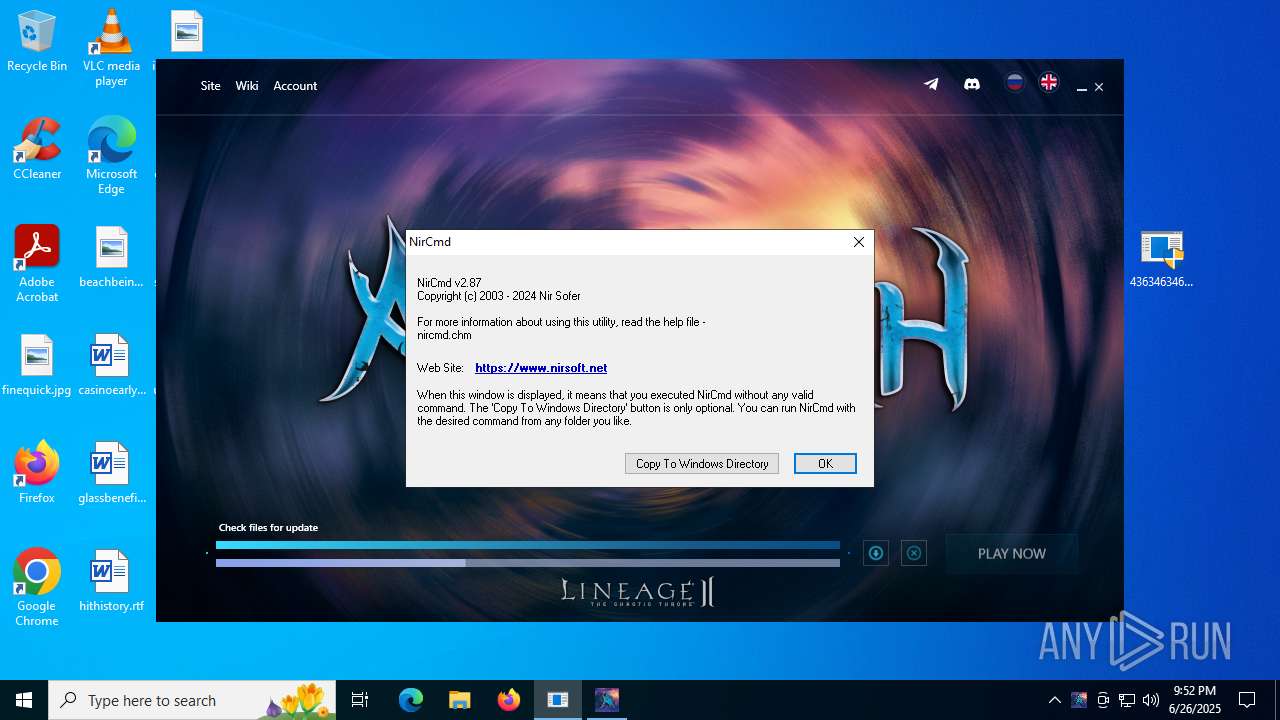Open the Account menu in launcher

pos(295,86)
